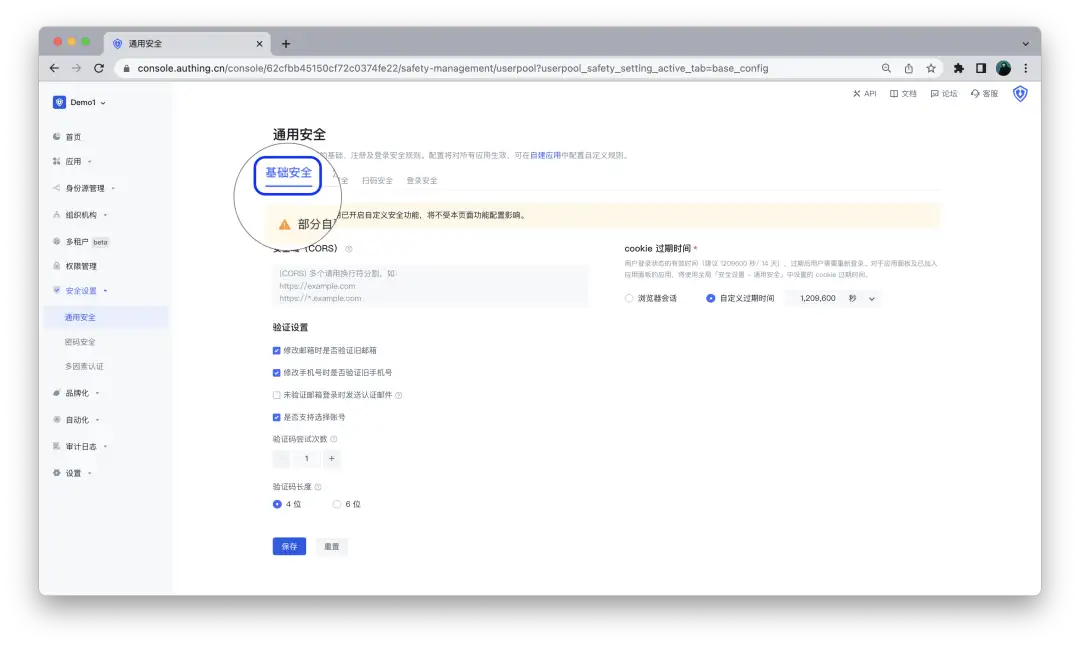Select 浏览器会话 radio option
The image size is (1080, 647).
(651, 298)
